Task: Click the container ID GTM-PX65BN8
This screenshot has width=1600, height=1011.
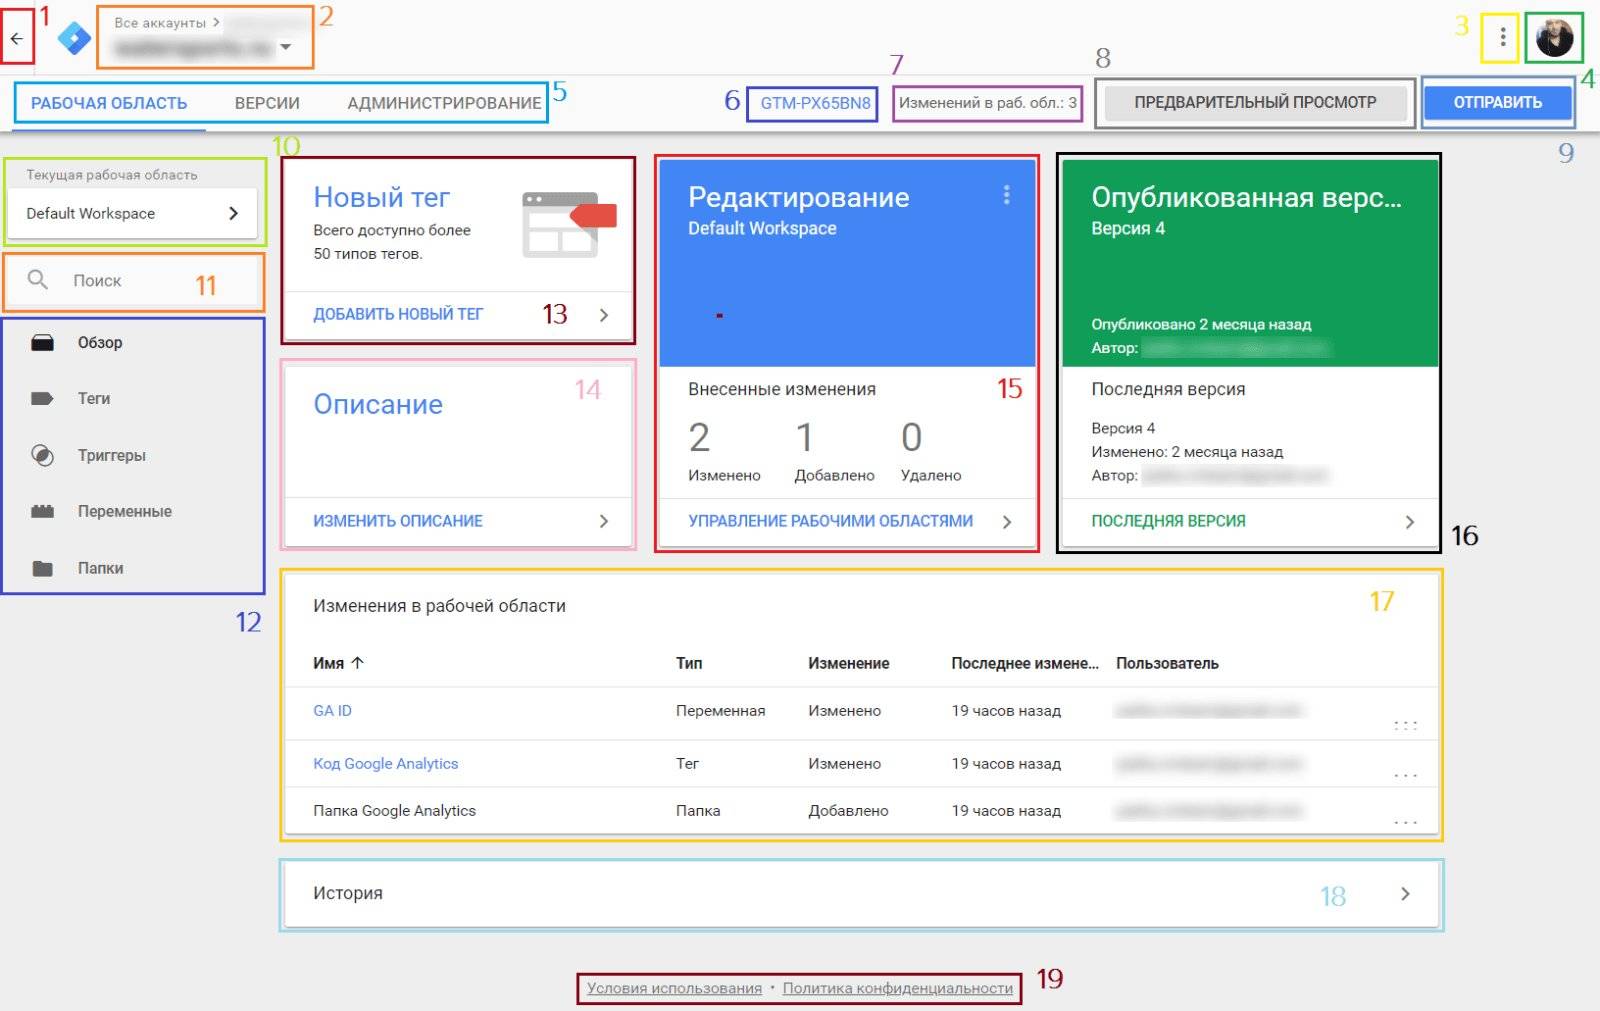Action: [x=815, y=103]
